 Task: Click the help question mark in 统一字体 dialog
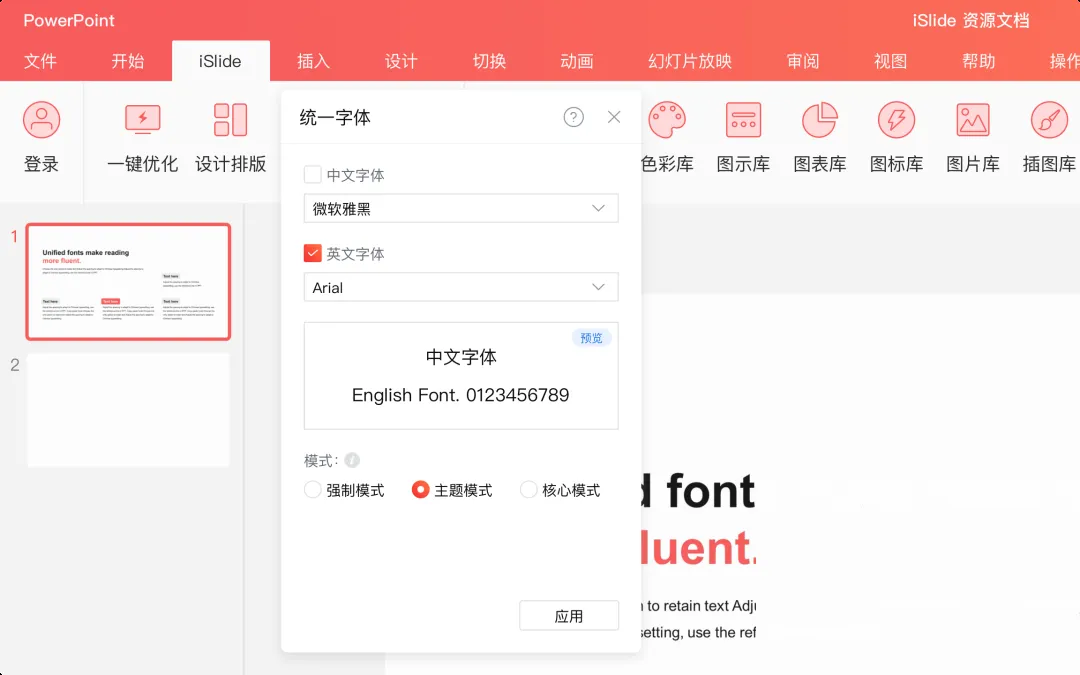click(574, 117)
